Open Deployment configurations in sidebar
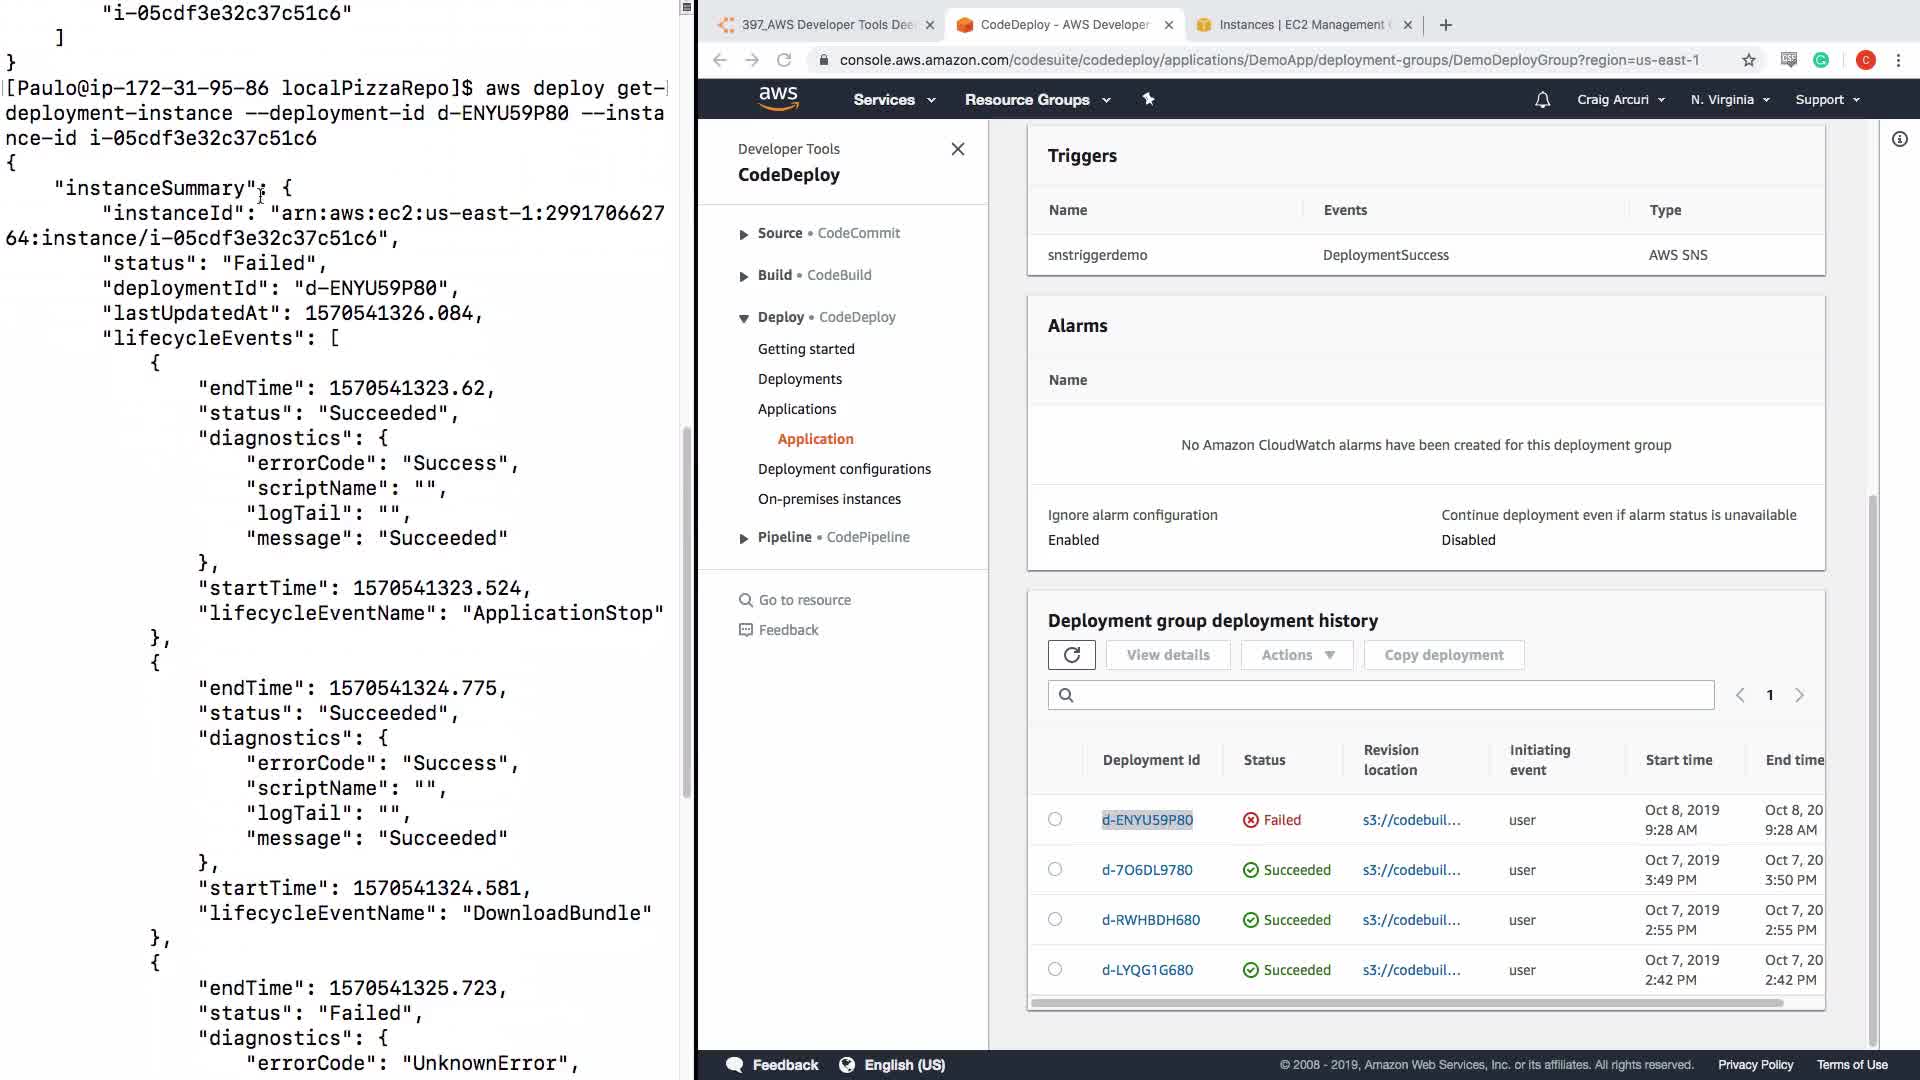The width and height of the screenshot is (1920, 1080). [x=844, y=469]
